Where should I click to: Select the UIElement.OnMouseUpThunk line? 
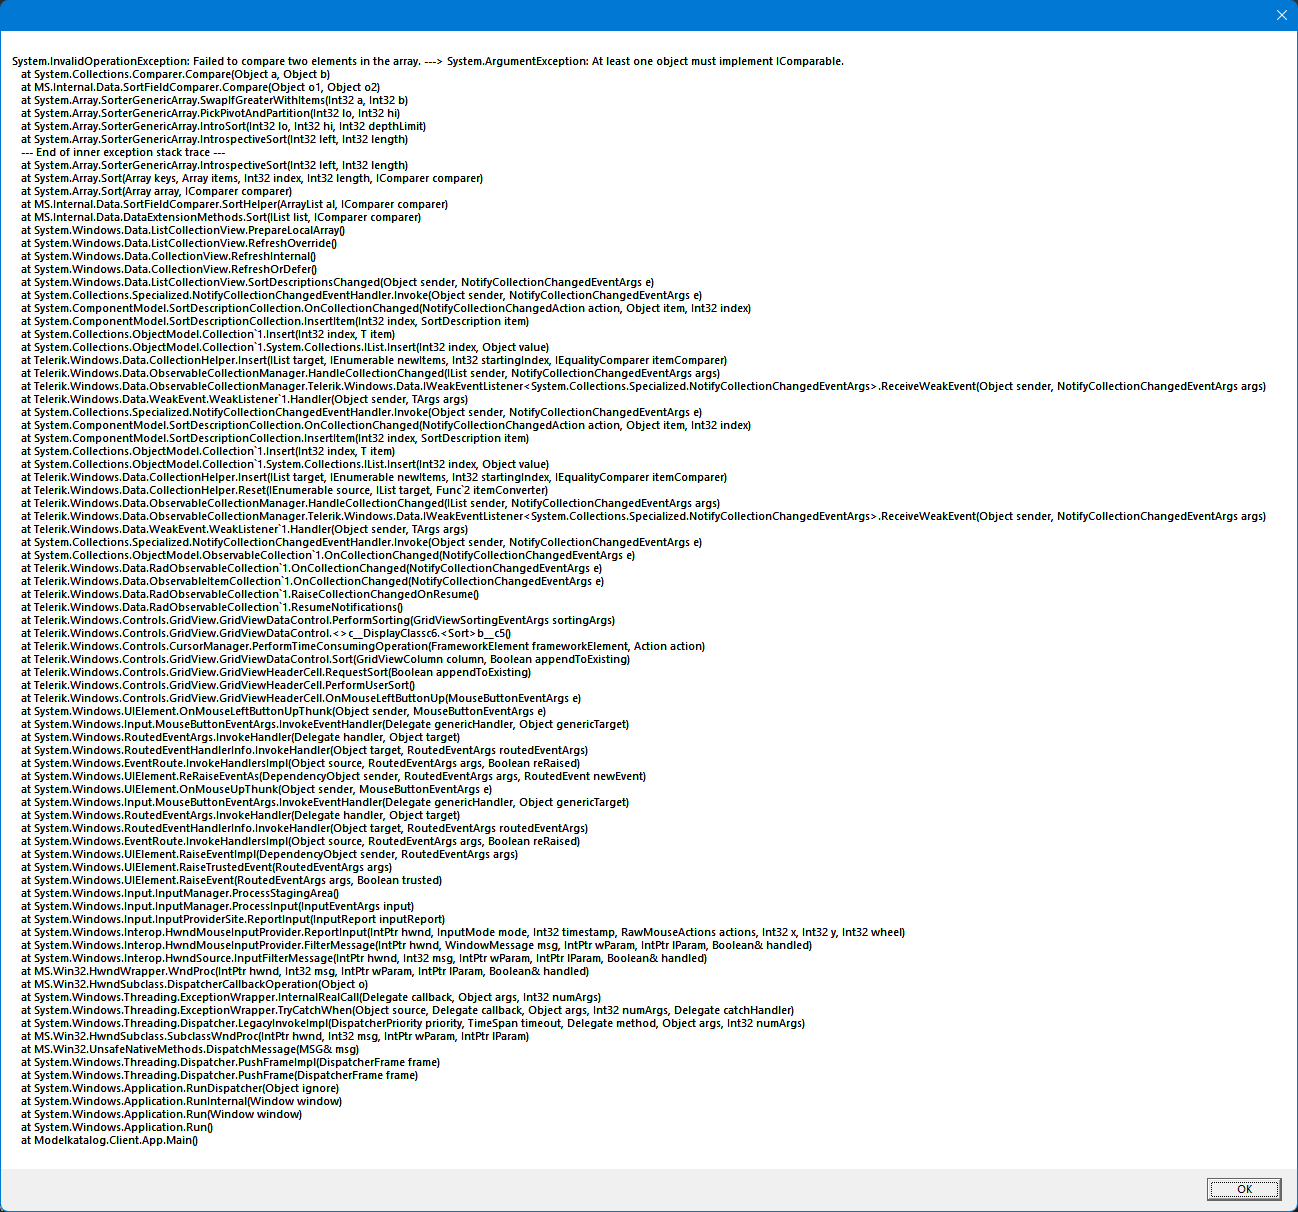[x=257, y=789]
